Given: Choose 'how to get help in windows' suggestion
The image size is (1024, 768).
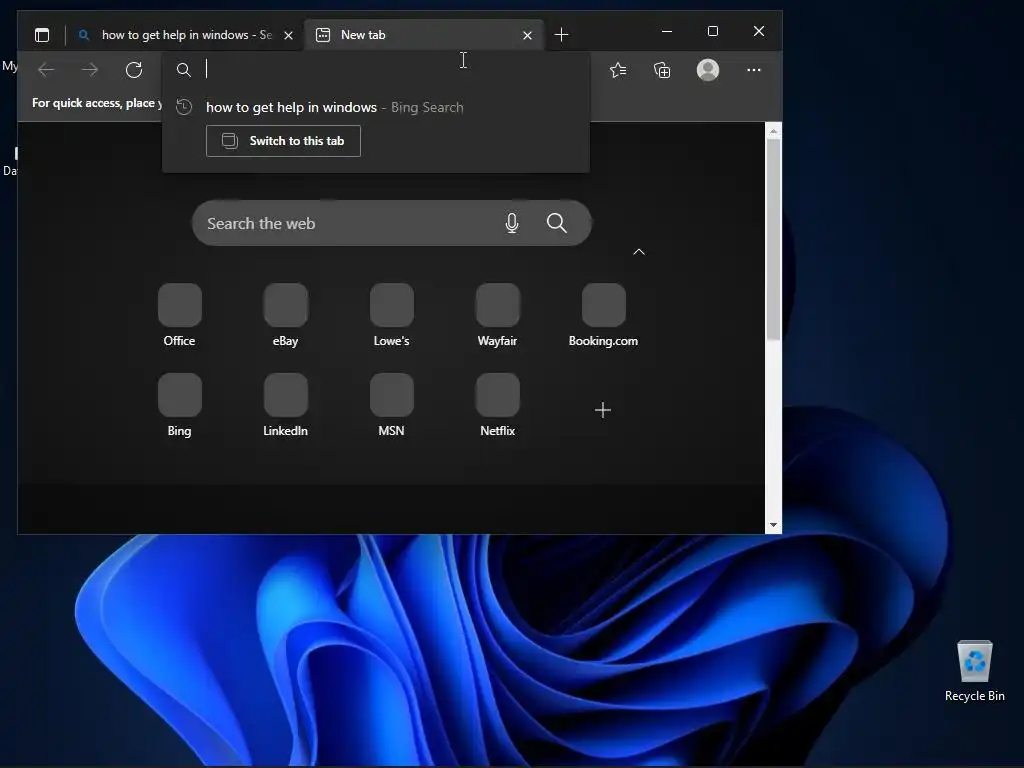Looking at the screenshot, I should [376, 107].
